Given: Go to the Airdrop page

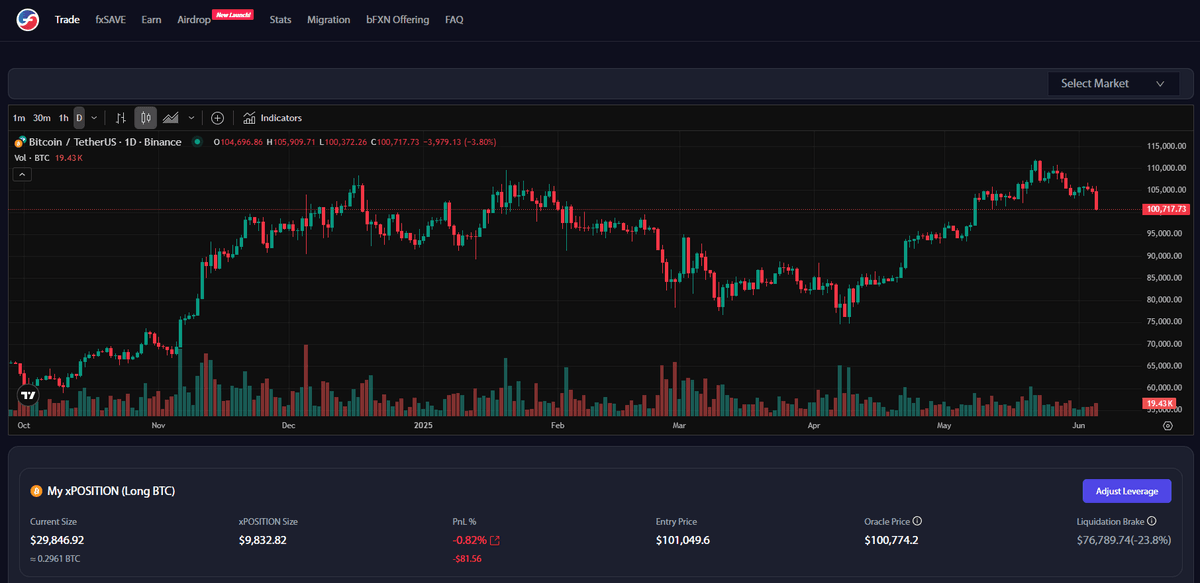Looking at the screenshot, I should (x=194, y=20).
